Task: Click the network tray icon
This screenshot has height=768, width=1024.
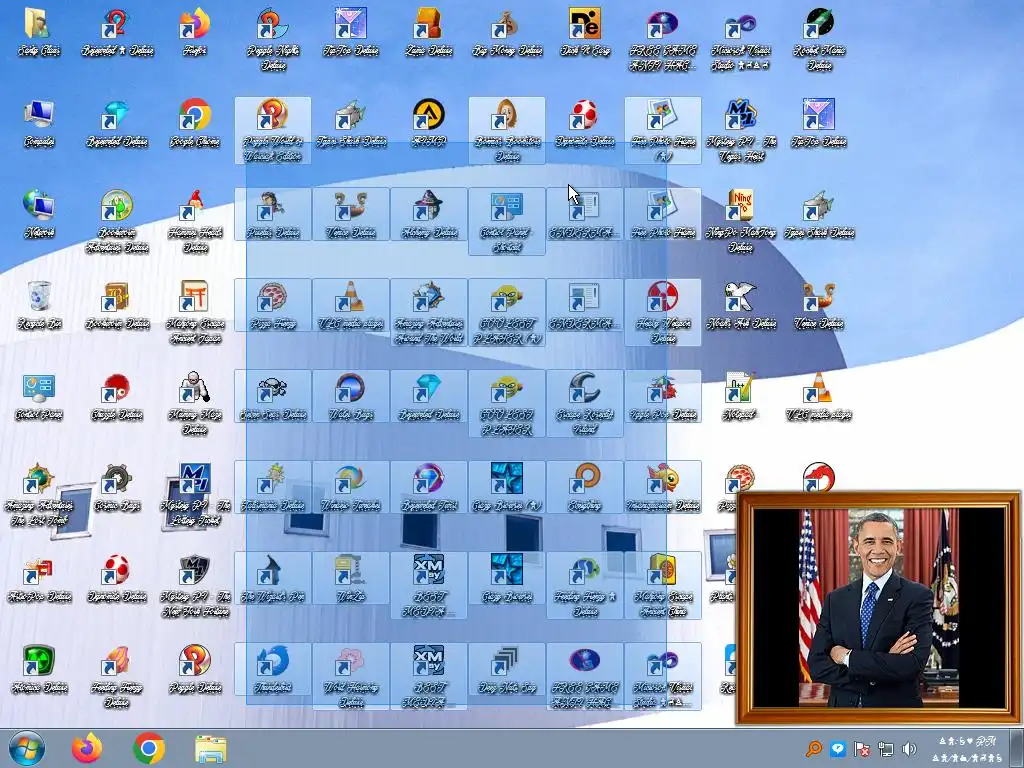Action: coord(886,749)
